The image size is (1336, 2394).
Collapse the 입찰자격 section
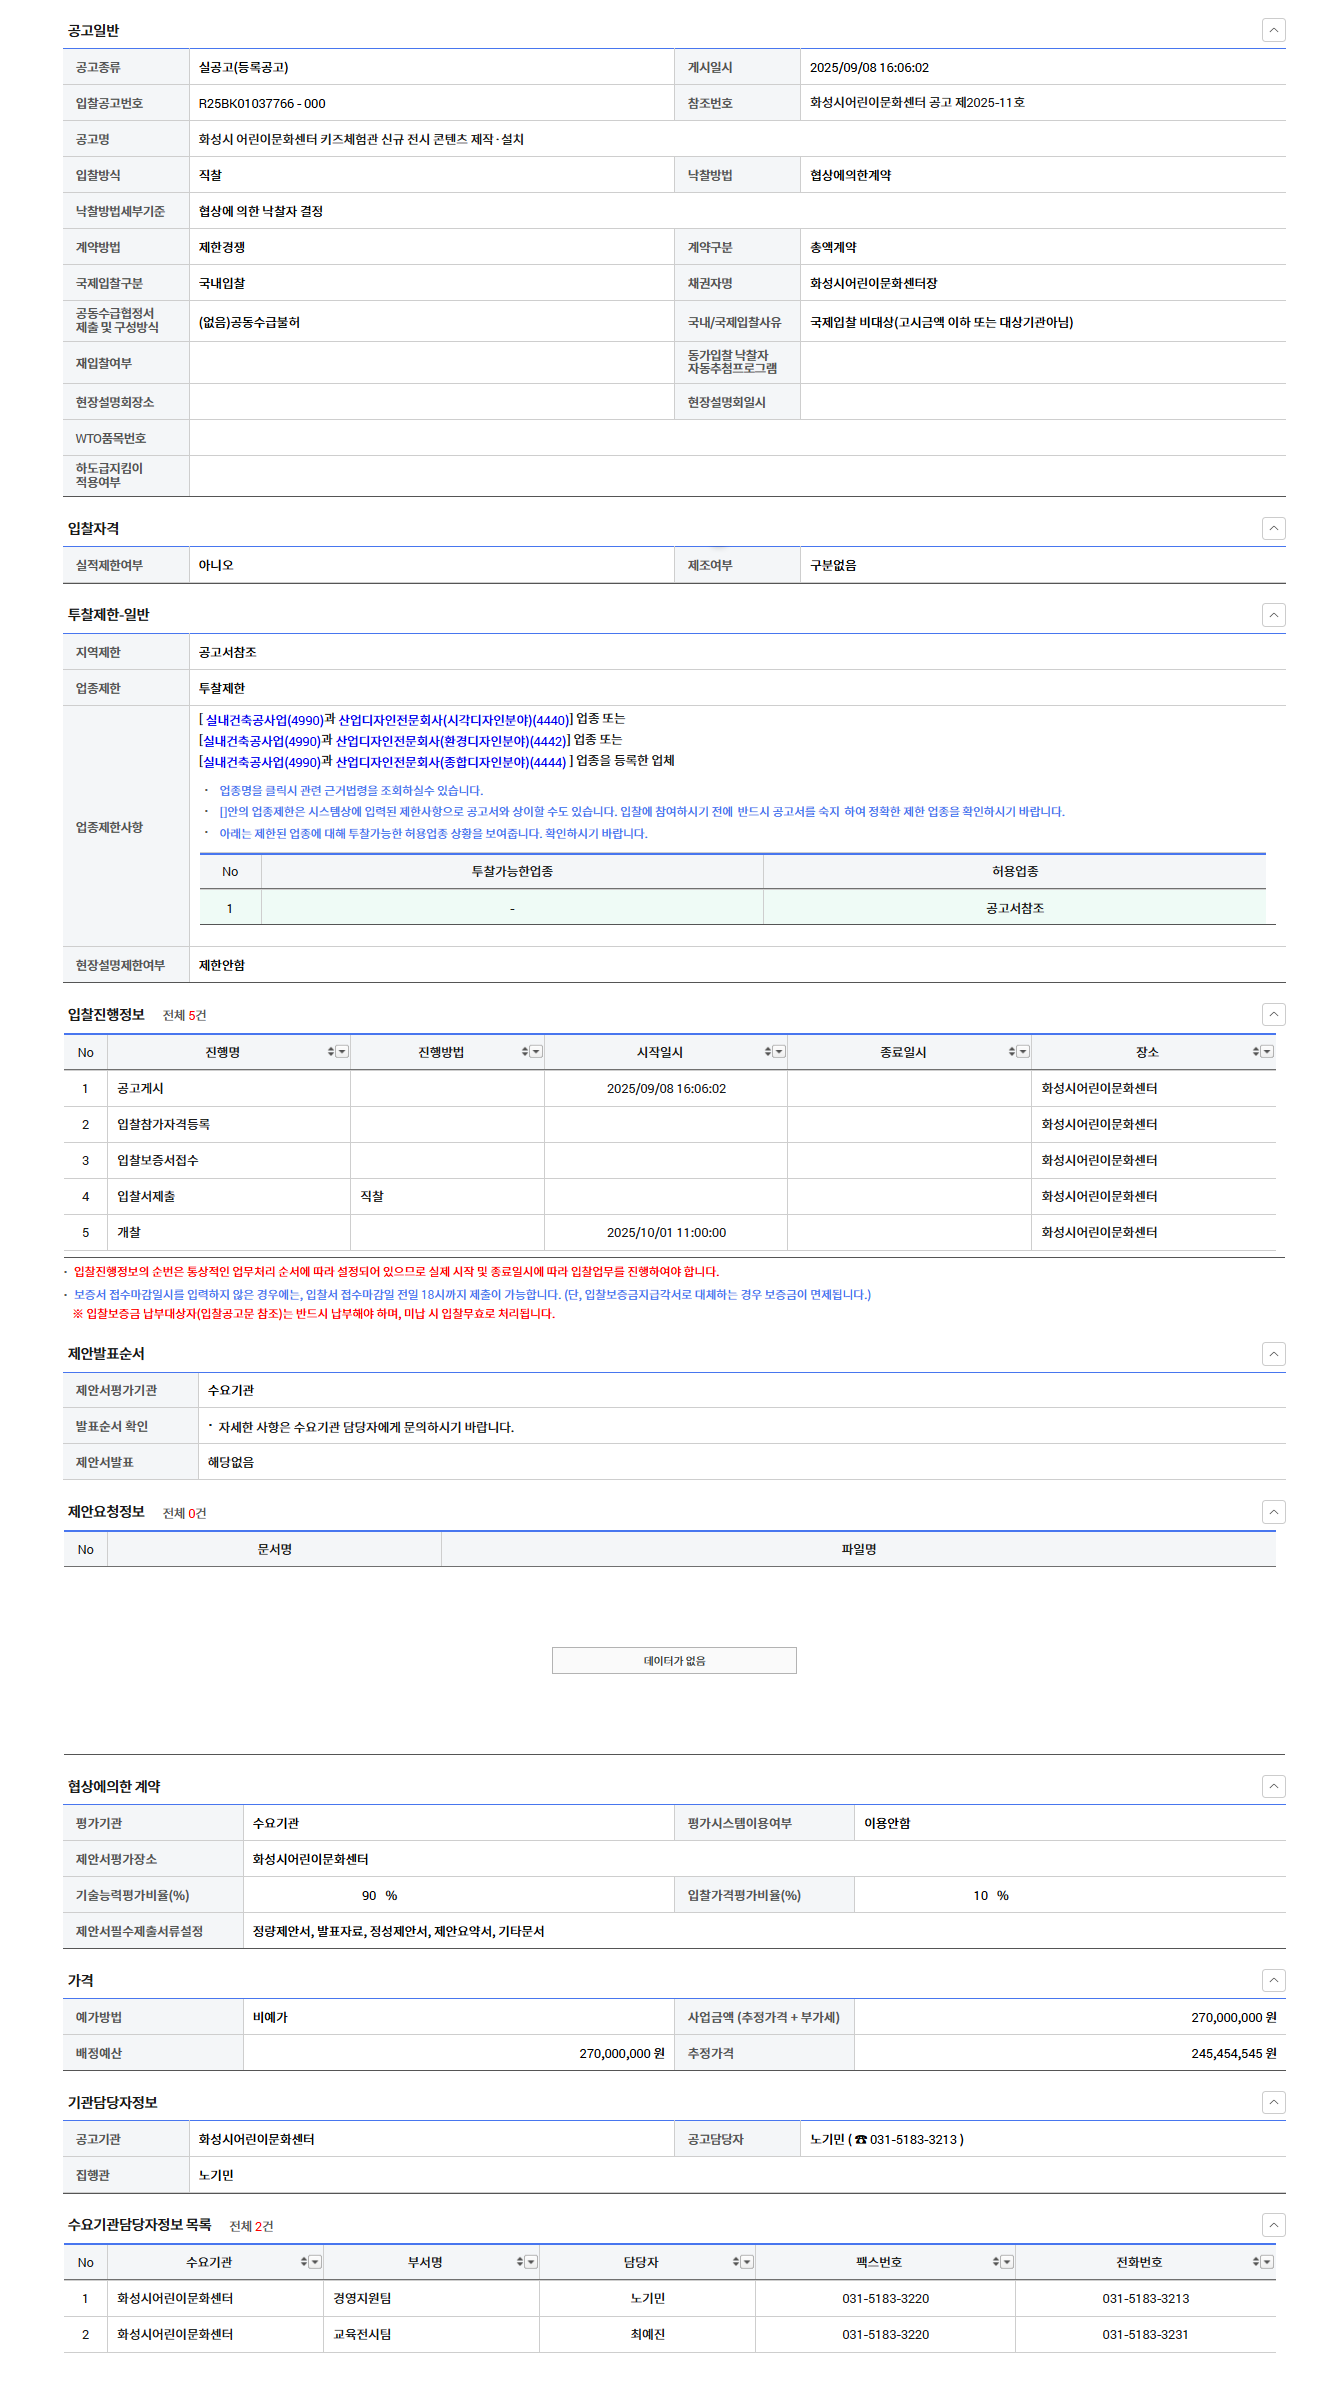point(1273,528)
